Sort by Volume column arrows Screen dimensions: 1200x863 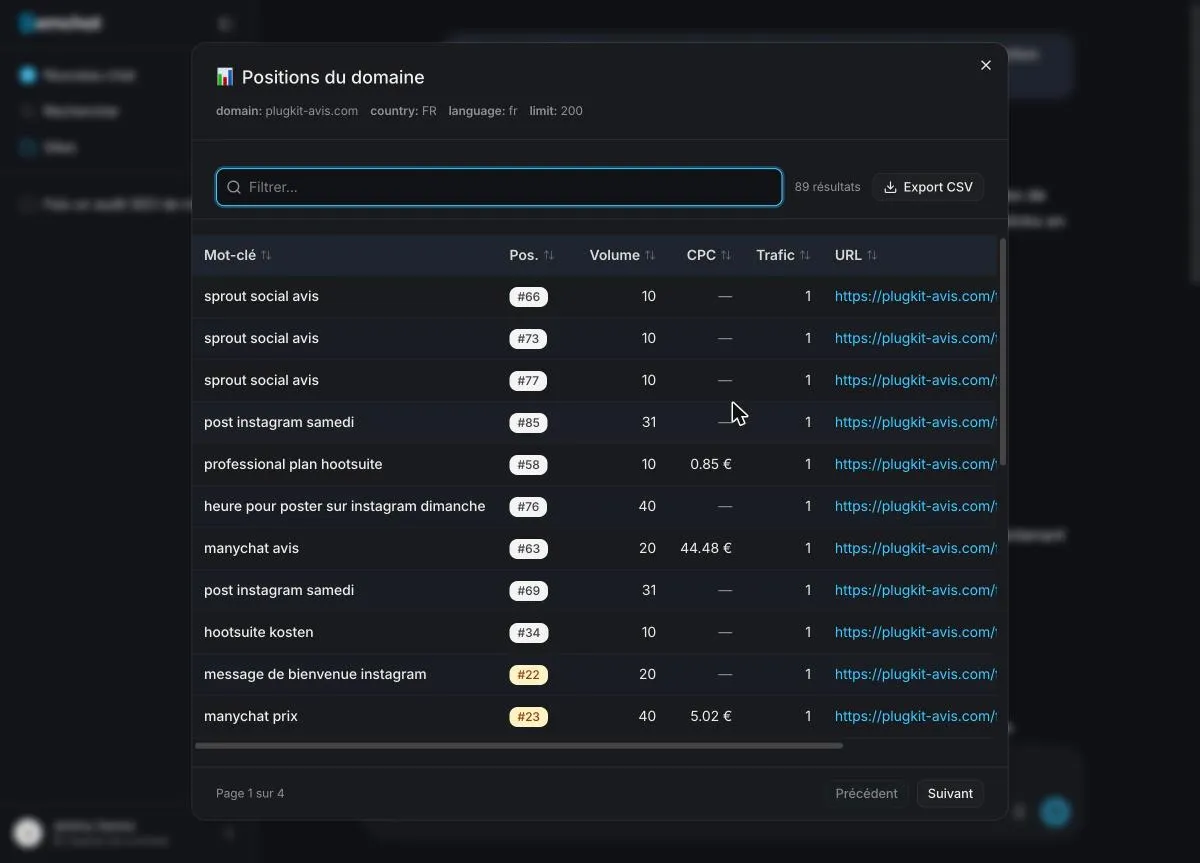[650, 255]
